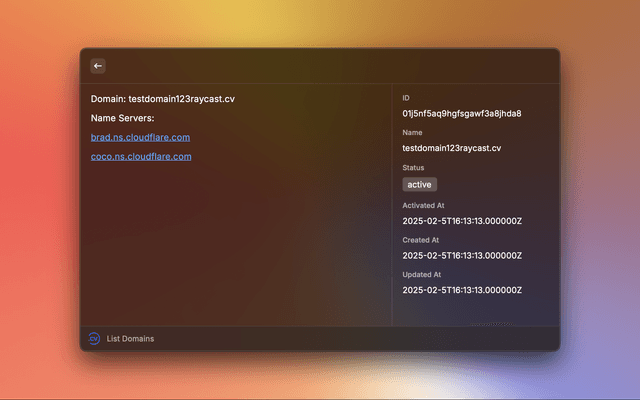Click the Name Servers: heading
This screenshot has width=640, height=400.
pos(122,118)
